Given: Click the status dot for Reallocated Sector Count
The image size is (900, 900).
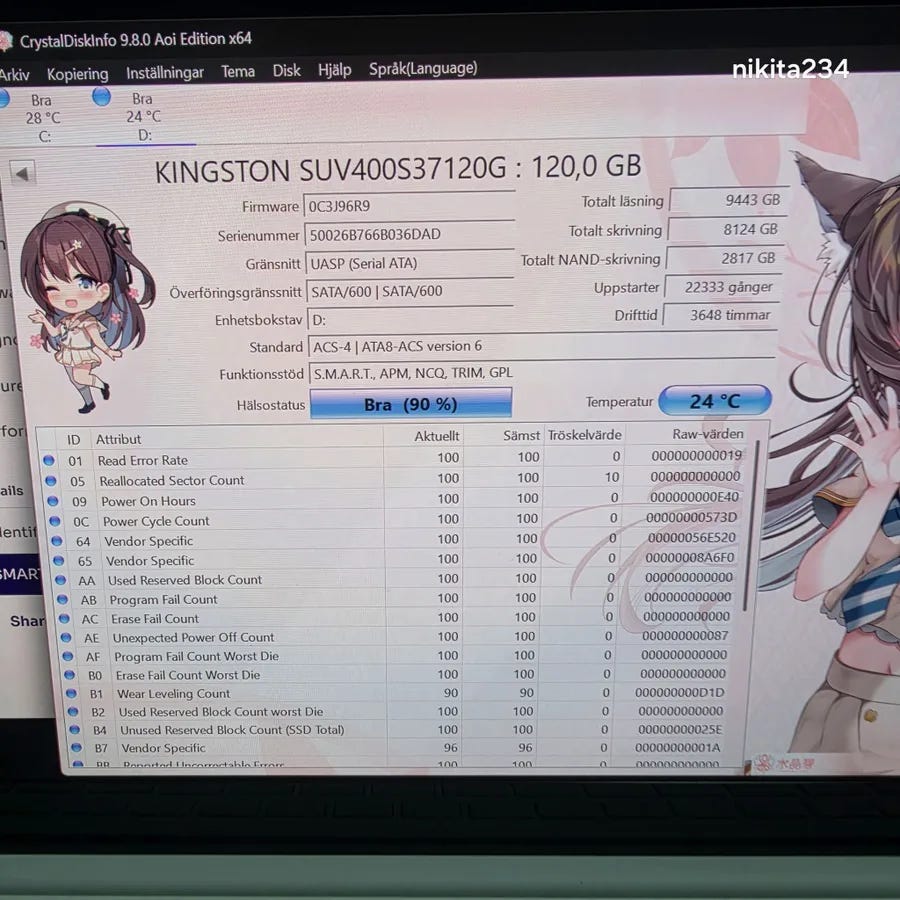Looking at the screenshot, I should click(51, 481).
